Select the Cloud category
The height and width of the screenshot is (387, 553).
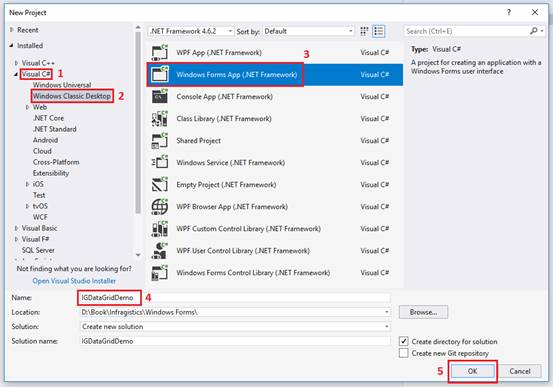[42, 151]
